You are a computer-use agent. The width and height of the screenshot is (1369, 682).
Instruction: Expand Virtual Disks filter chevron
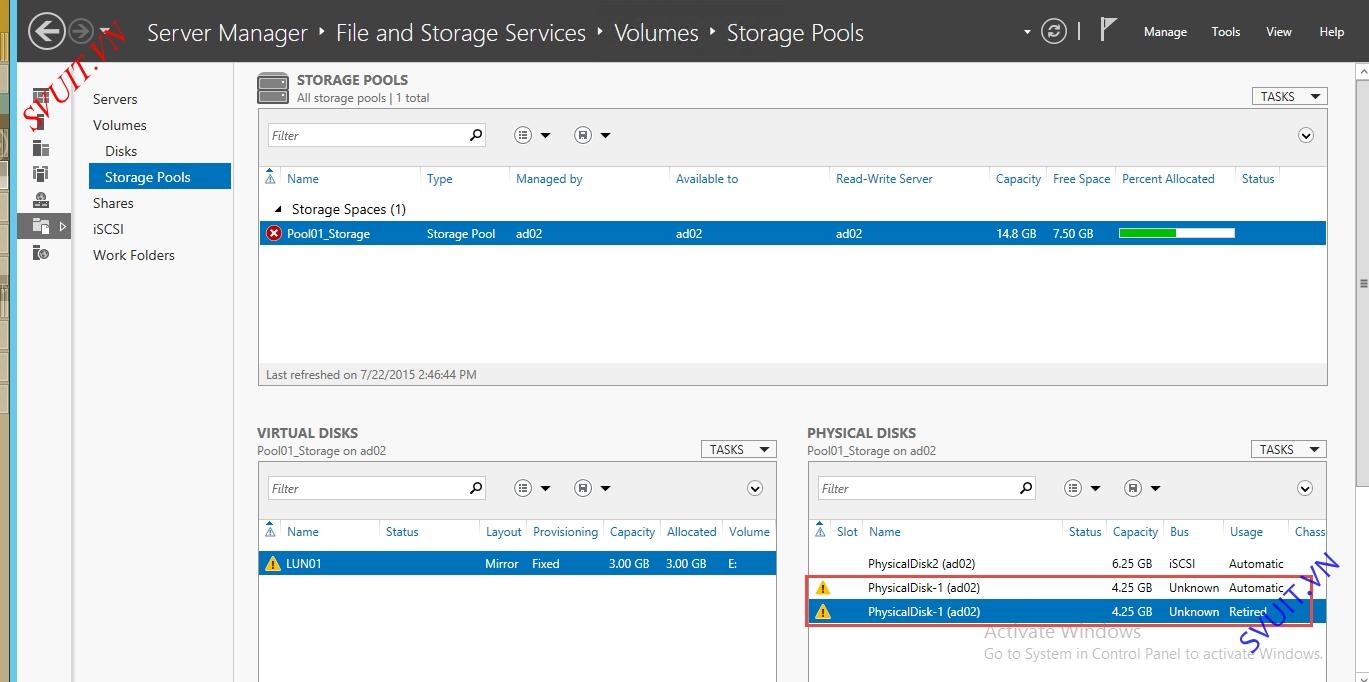[x=755, y=488]
